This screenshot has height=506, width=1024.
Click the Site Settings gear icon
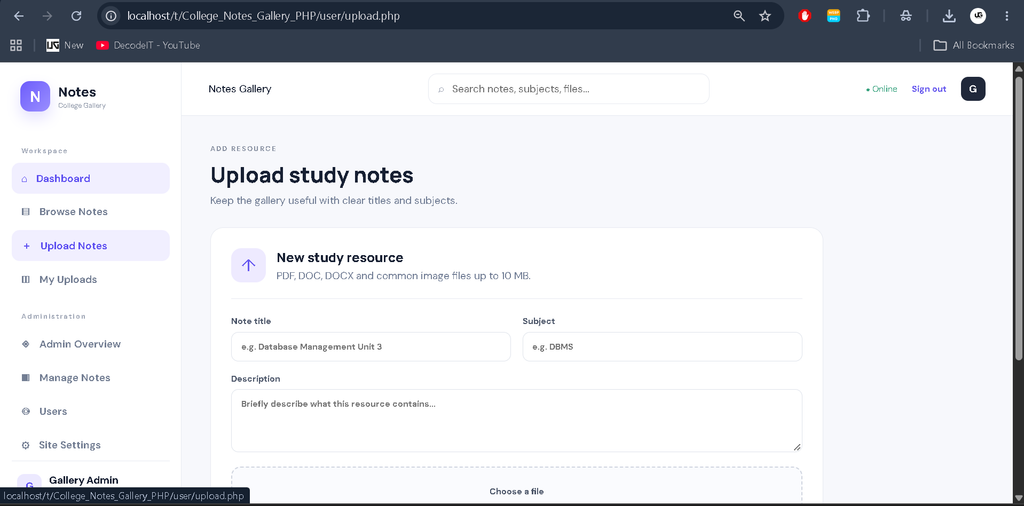[25, 445]
